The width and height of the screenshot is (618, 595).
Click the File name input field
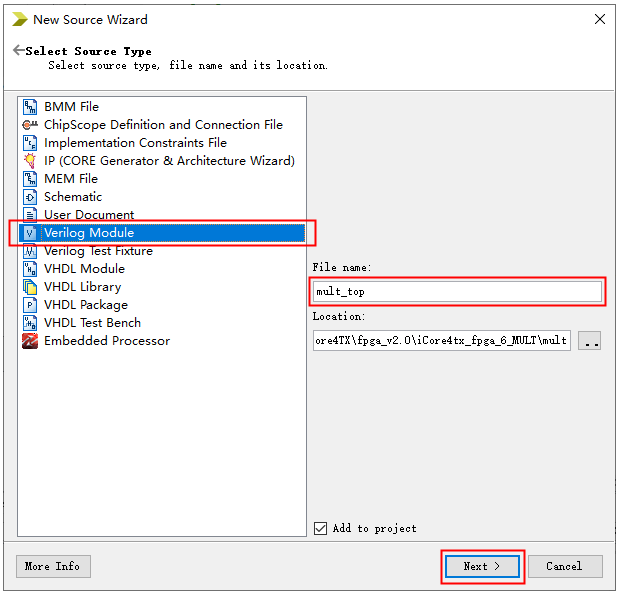[x=457, y=291]
